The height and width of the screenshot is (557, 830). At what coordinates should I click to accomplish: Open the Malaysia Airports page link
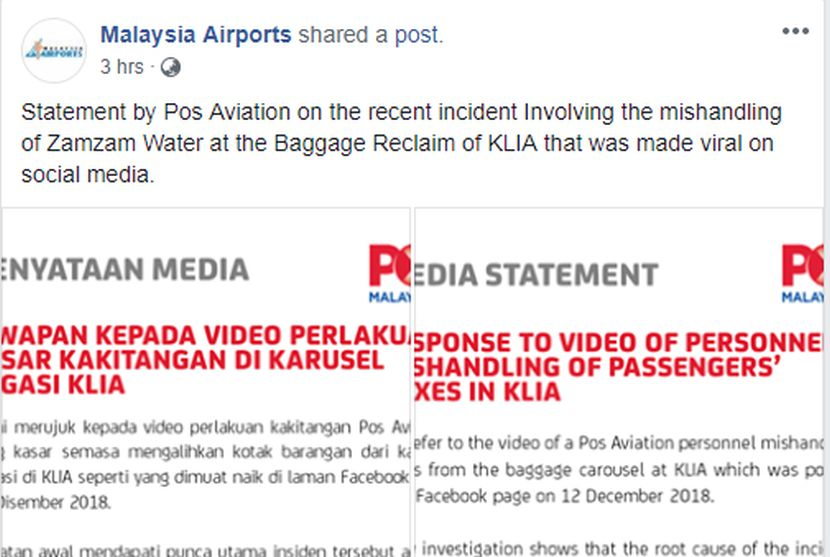(x=196, y=35)
